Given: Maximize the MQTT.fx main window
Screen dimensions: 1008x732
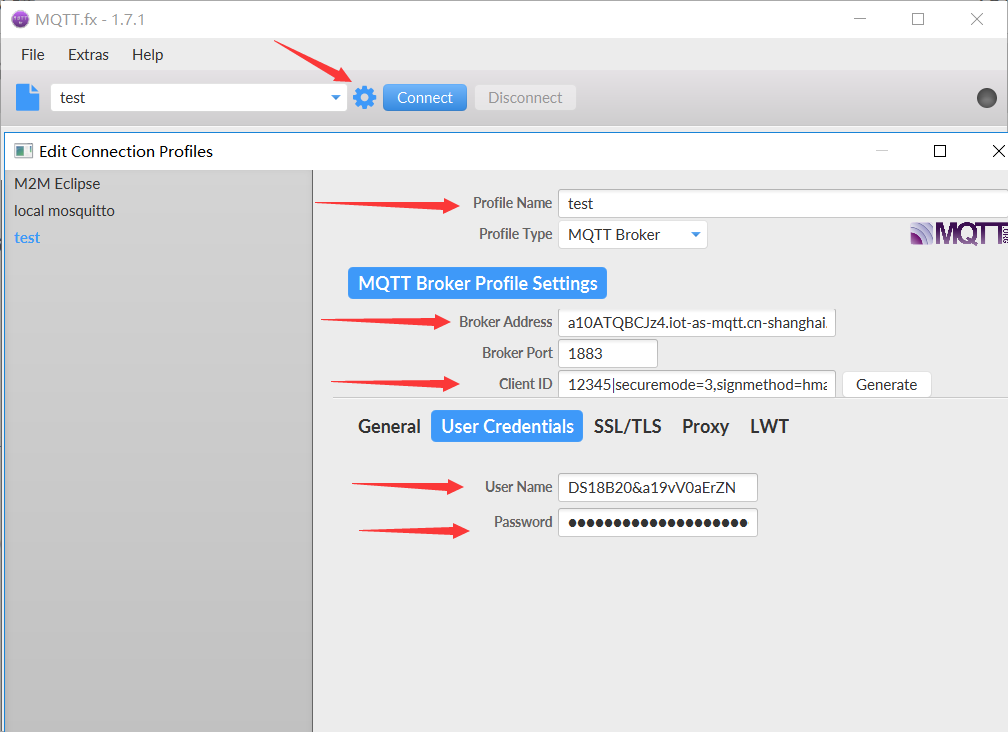Looking at the screenshot, I should pos(918,19).
